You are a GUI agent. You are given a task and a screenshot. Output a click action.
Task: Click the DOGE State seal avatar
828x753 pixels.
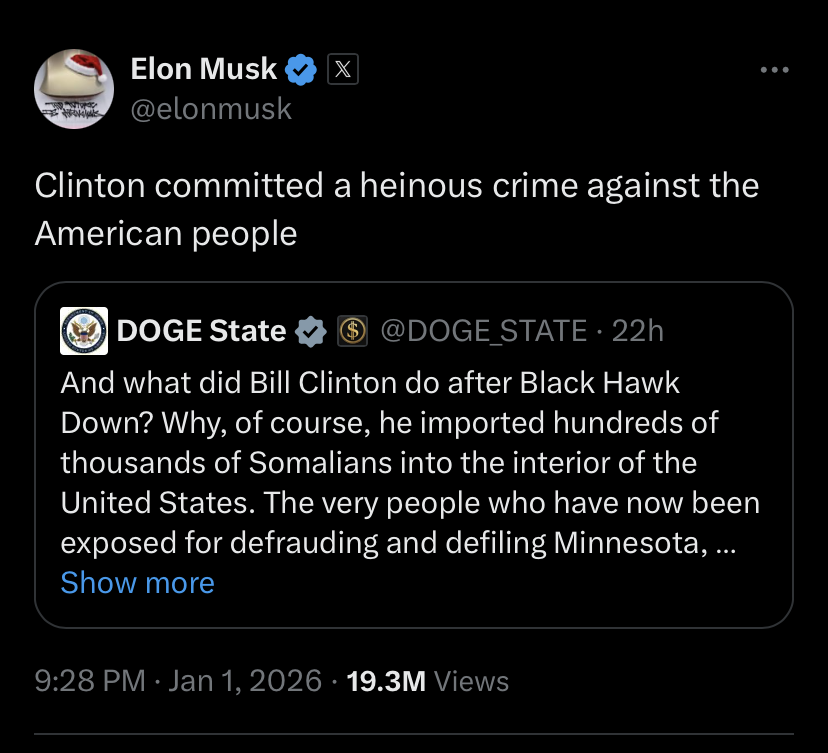coord(85,330)
